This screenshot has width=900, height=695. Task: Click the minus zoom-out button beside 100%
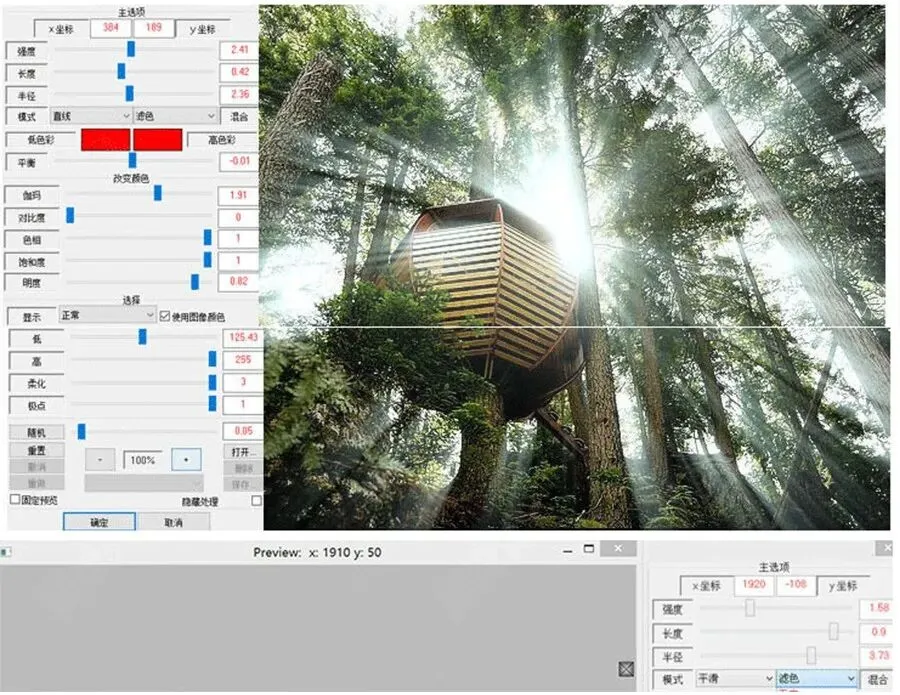click(100, 460)
